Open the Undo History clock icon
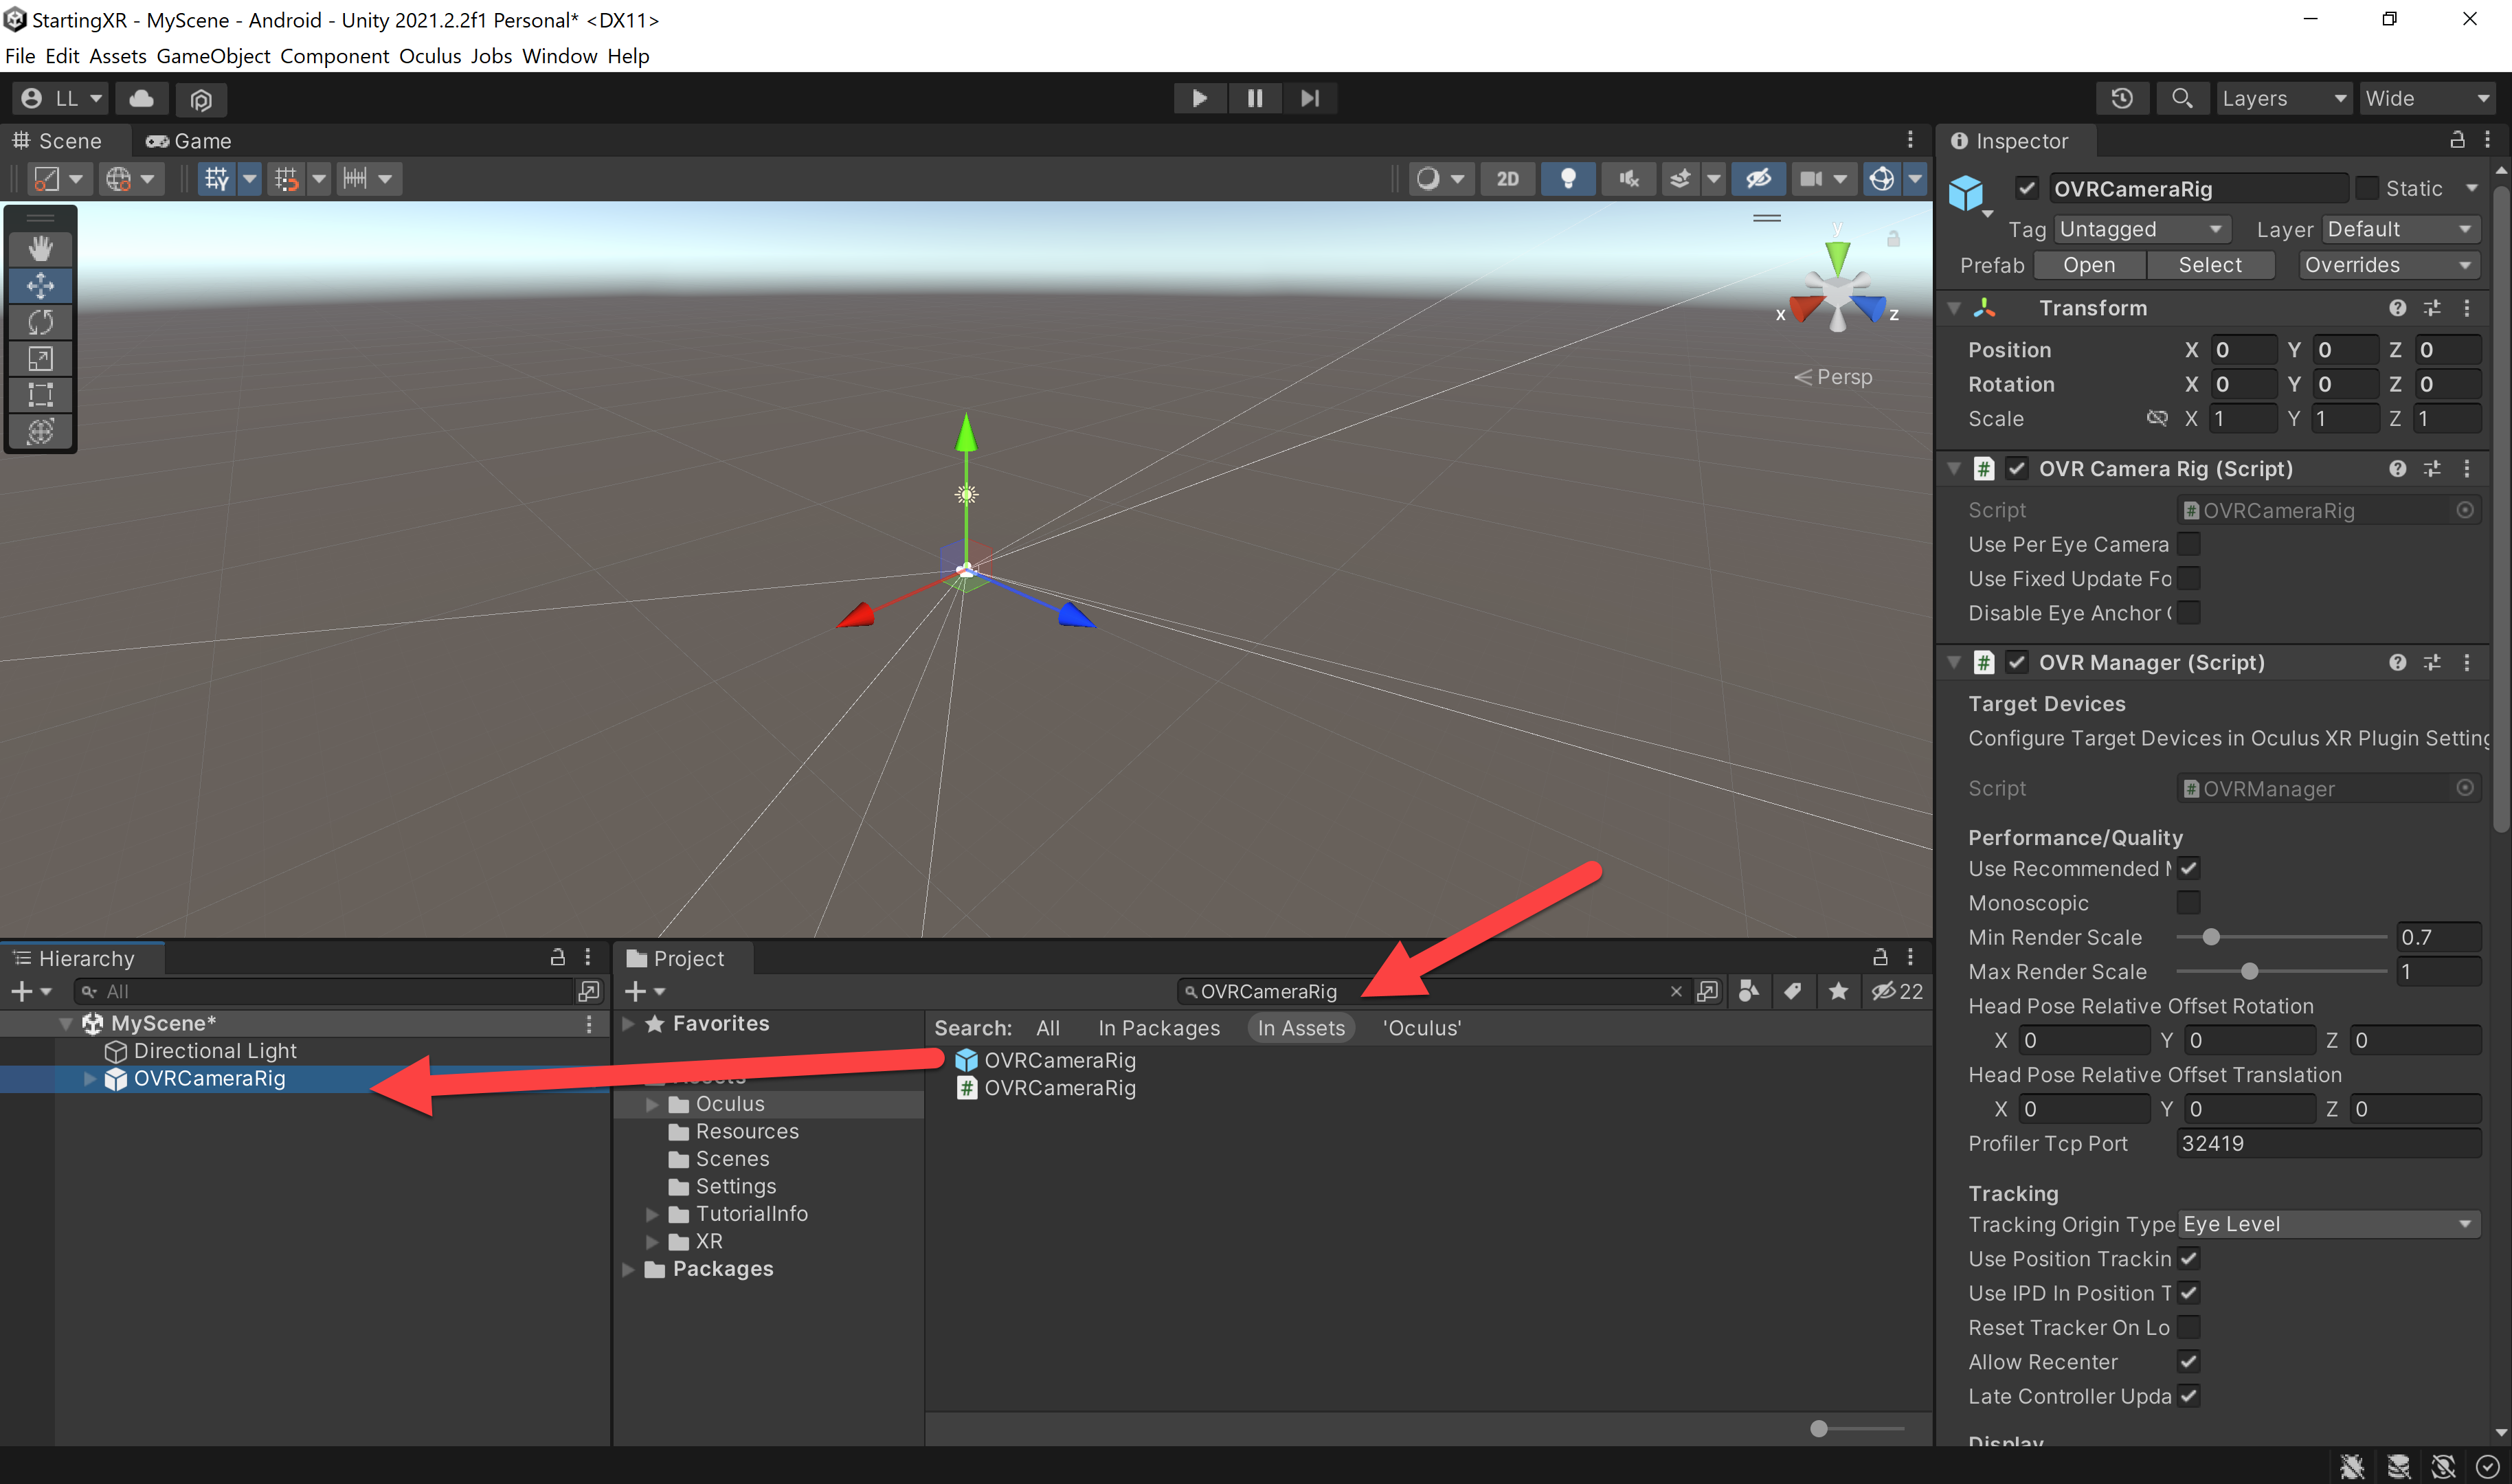The image size is (2512, 1484). [2121, 98]
